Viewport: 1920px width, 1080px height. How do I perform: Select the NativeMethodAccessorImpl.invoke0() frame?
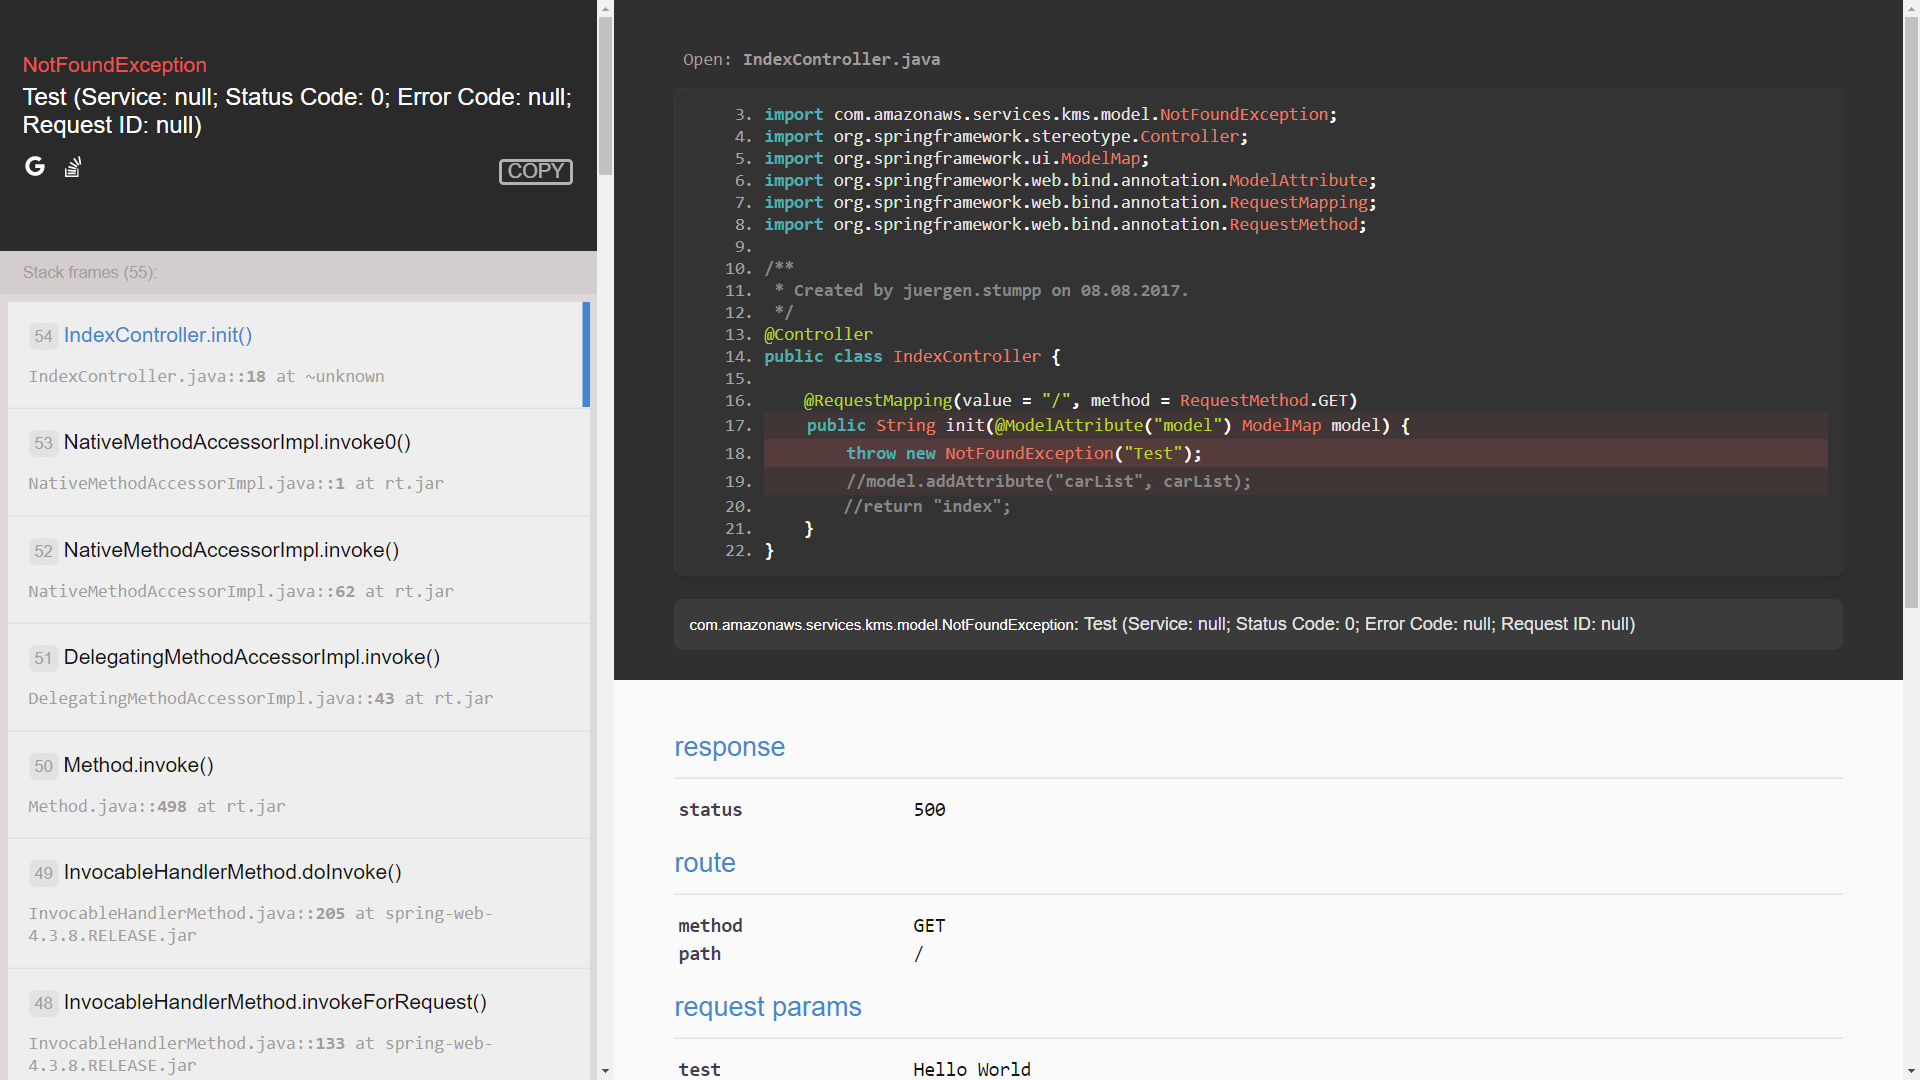pyautogui.click(x=237, y=442)
